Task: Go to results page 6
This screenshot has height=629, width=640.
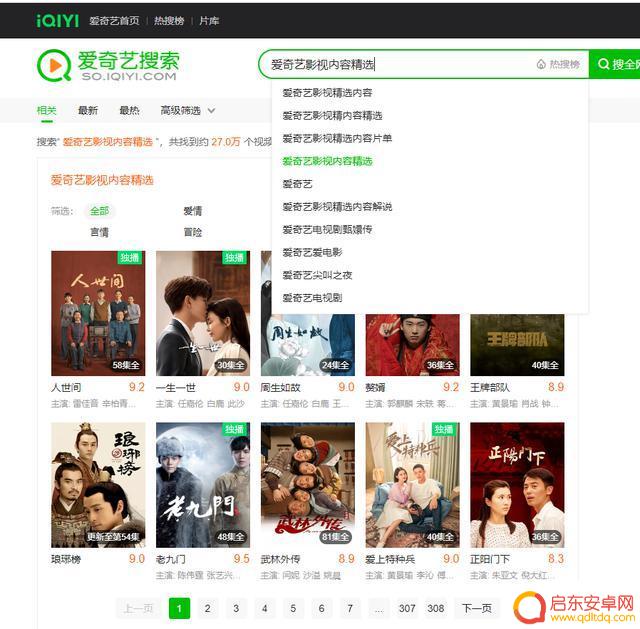Action: pos(322,609)
